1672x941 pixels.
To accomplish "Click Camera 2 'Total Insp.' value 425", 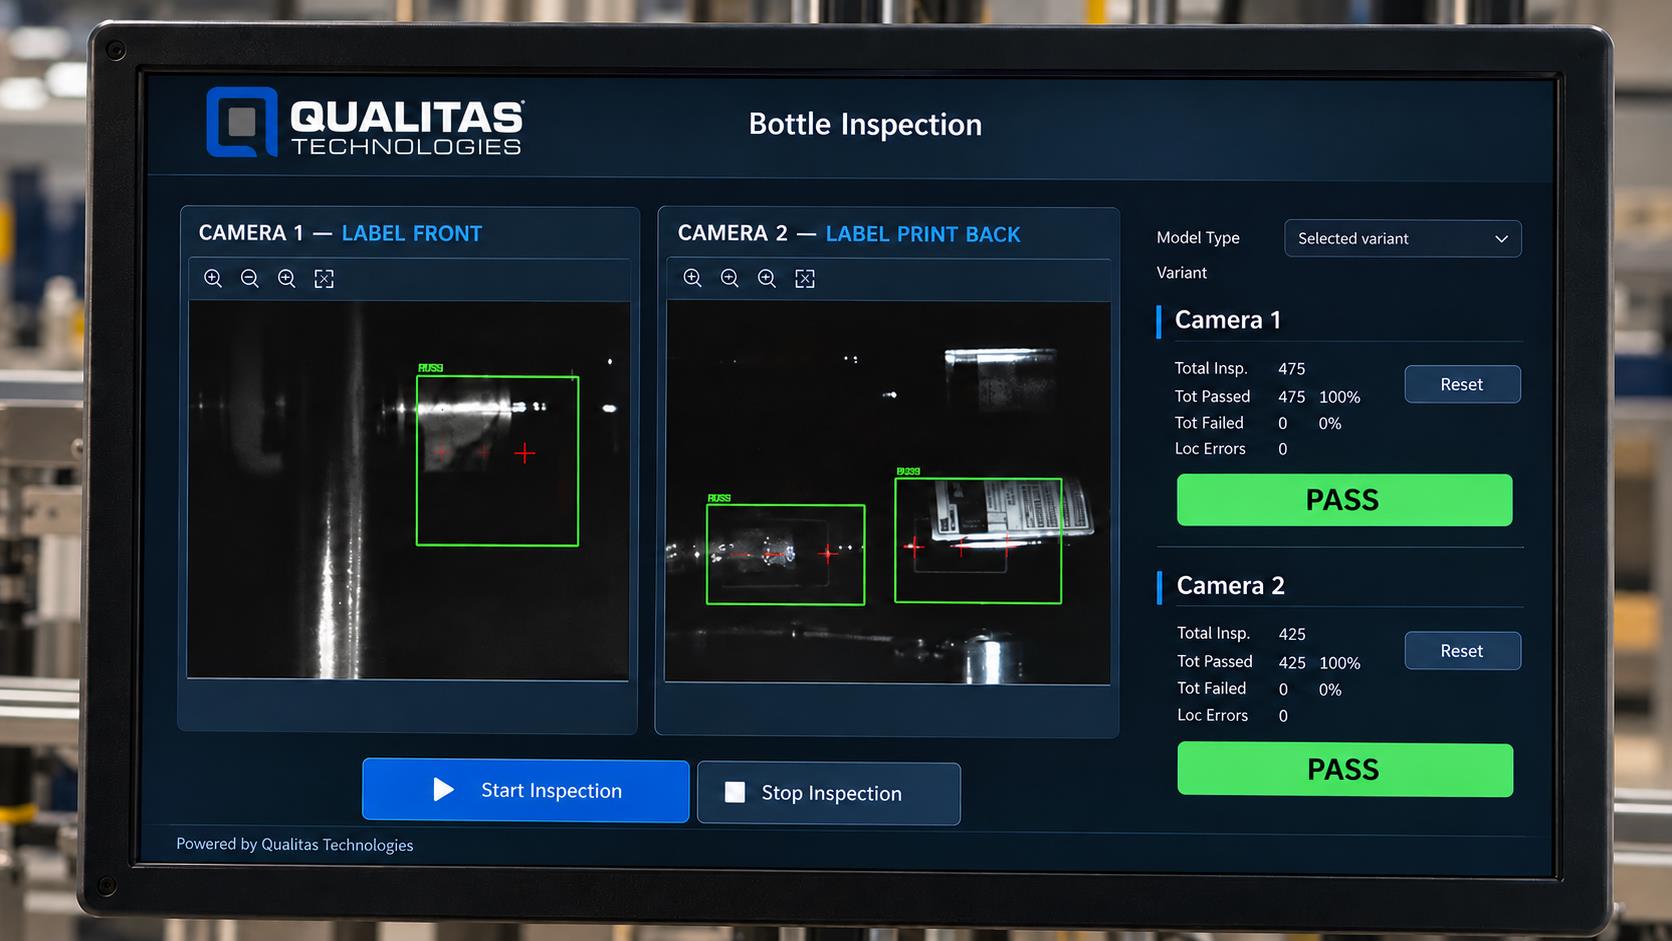I will point(1292,634).
